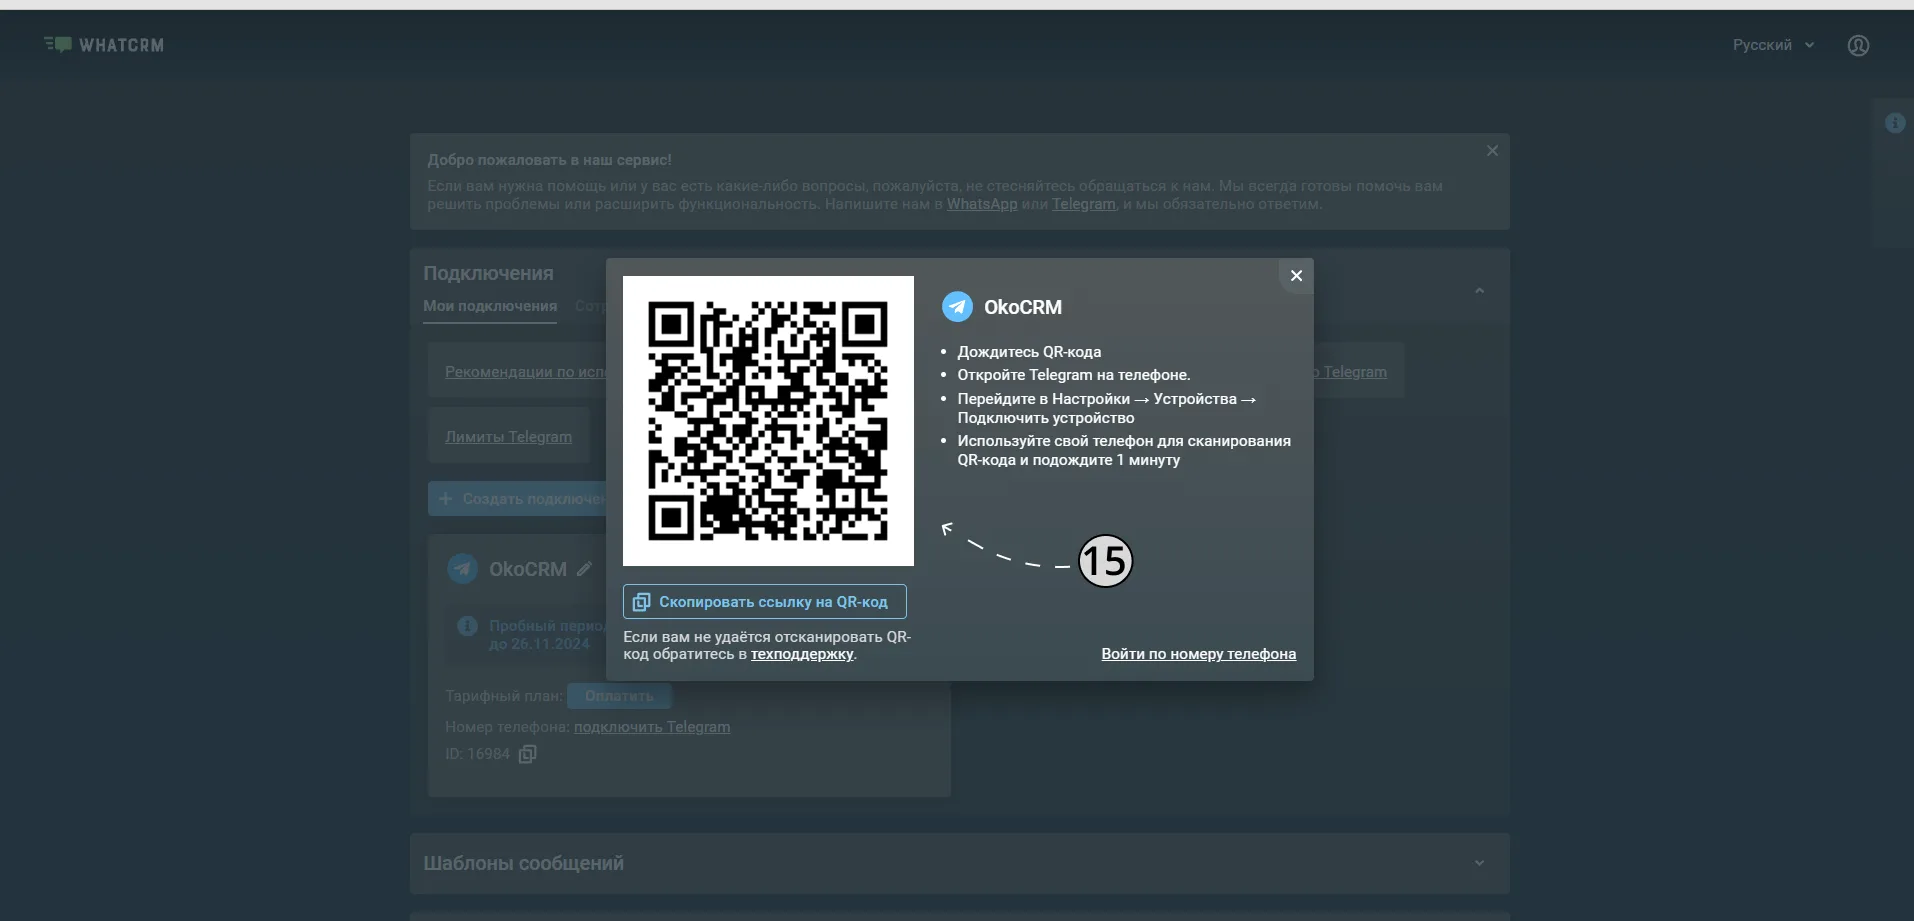Screen dimensions: 1914x921
Task: Click the Создать подключение button
Action: coord(517,499)
